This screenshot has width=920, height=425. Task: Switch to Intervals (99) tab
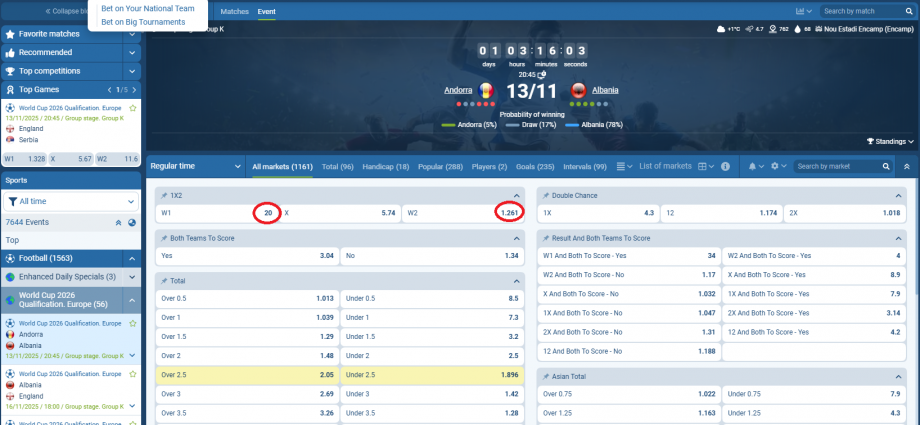585,167
